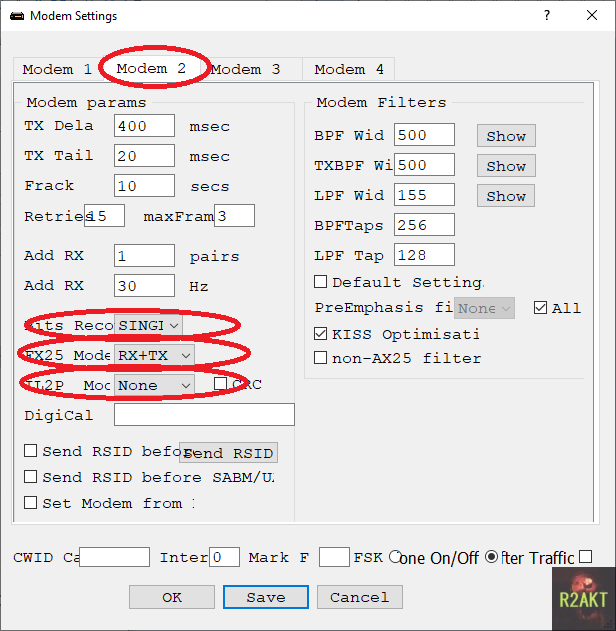The image size is (616, 631).
Task: Click the BPF Width input field
Action: [424, 135]
